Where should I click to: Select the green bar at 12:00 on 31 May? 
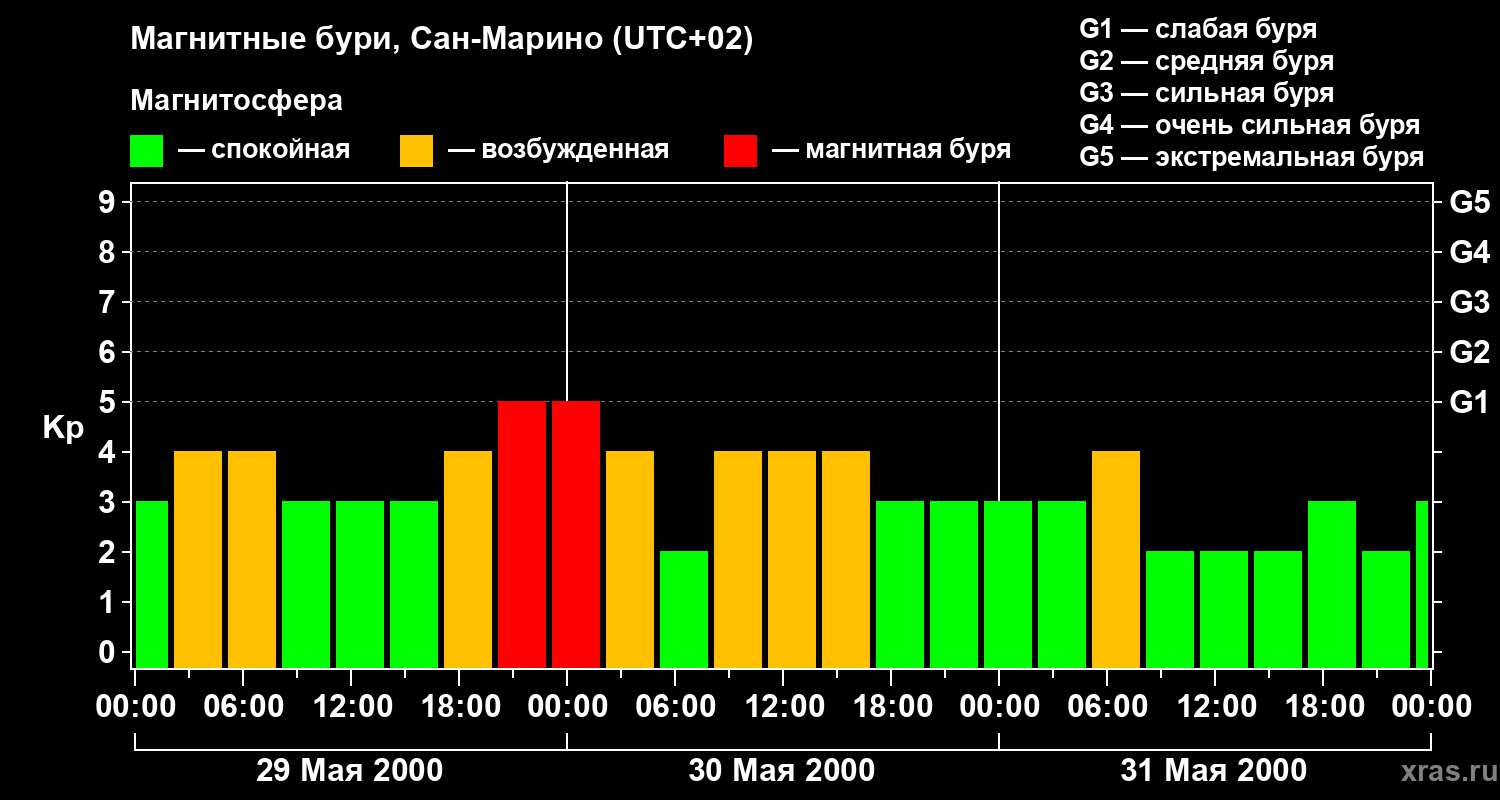point(1224,610)
